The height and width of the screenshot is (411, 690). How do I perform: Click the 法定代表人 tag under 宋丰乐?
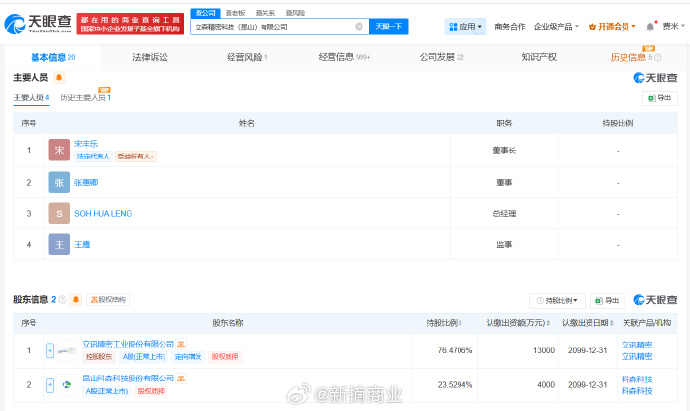point(93,156)
